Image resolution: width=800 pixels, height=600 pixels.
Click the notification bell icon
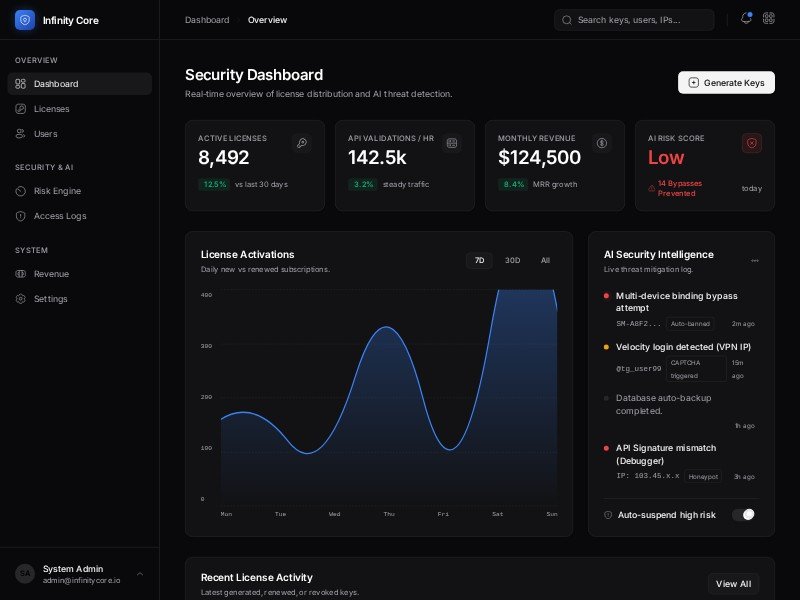[x=745, y=18]
